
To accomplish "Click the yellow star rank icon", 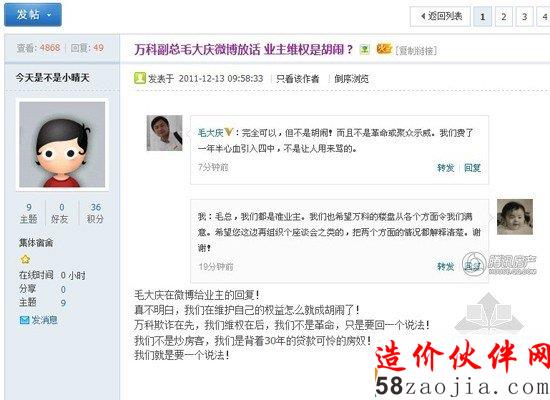I will tap(25, 259).
